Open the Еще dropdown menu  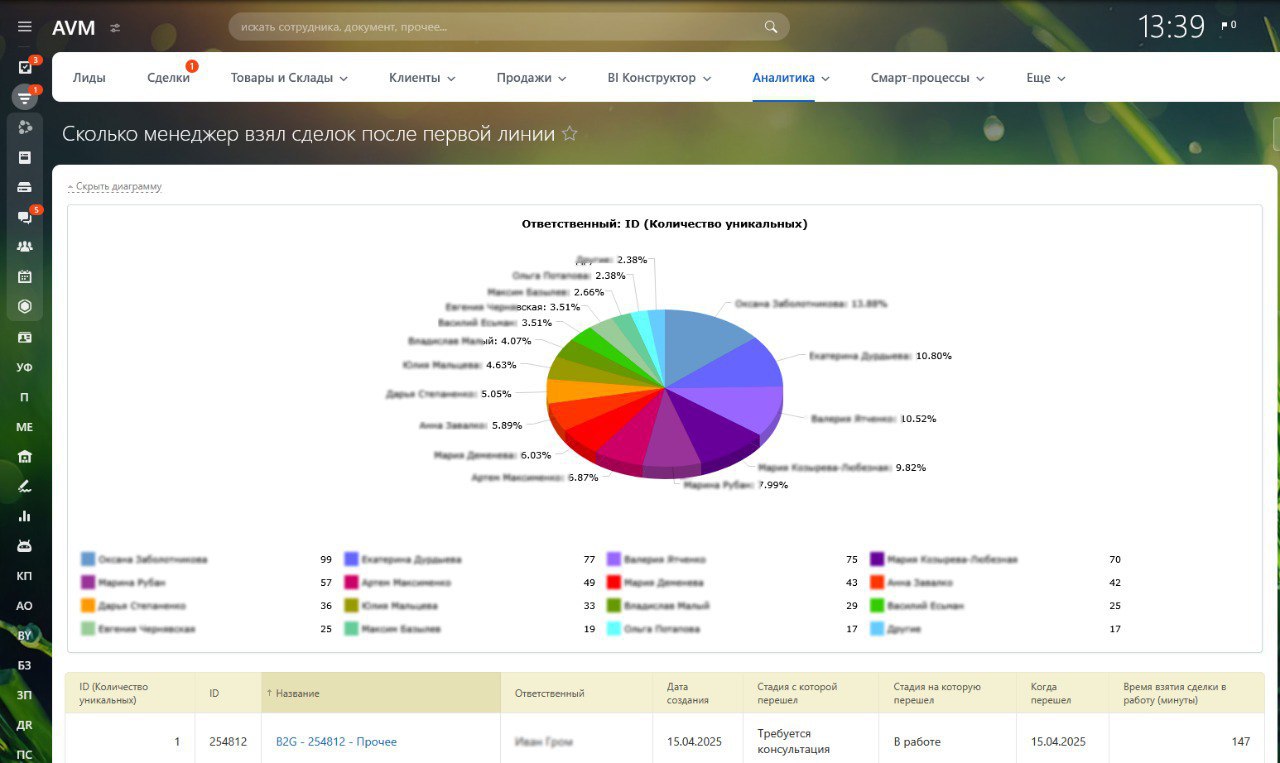pyautogui.click(x=1045, y=78)
